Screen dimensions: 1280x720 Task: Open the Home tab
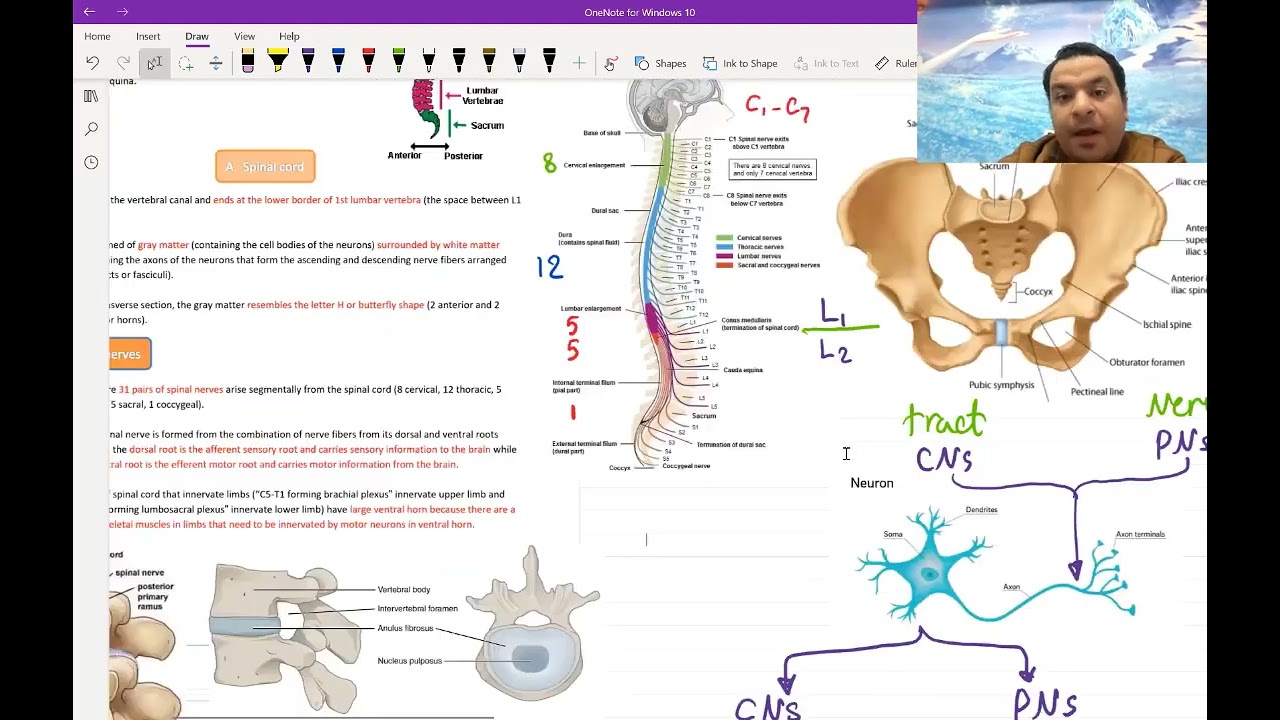point(97,36)
